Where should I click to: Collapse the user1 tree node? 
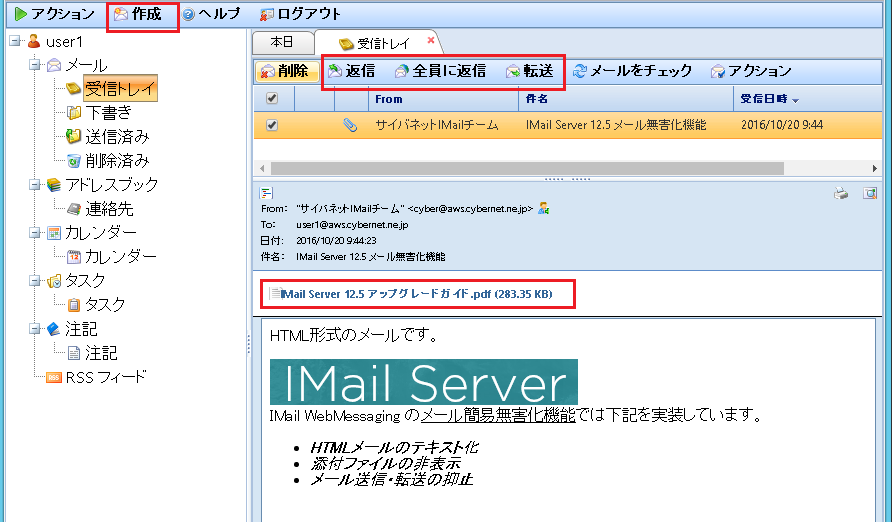point(15,41)
